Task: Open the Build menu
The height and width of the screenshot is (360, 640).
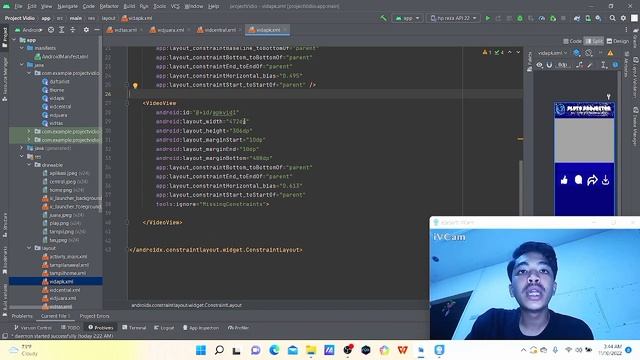Action: (129, 6)
